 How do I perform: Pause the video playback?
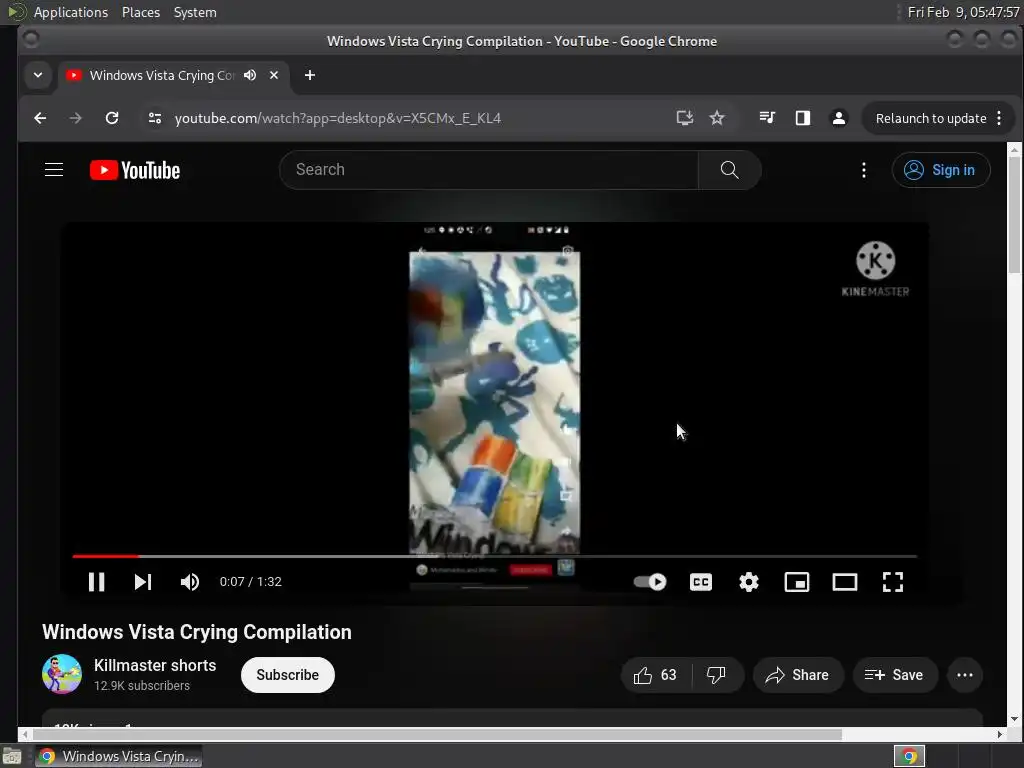coord(97,582)
